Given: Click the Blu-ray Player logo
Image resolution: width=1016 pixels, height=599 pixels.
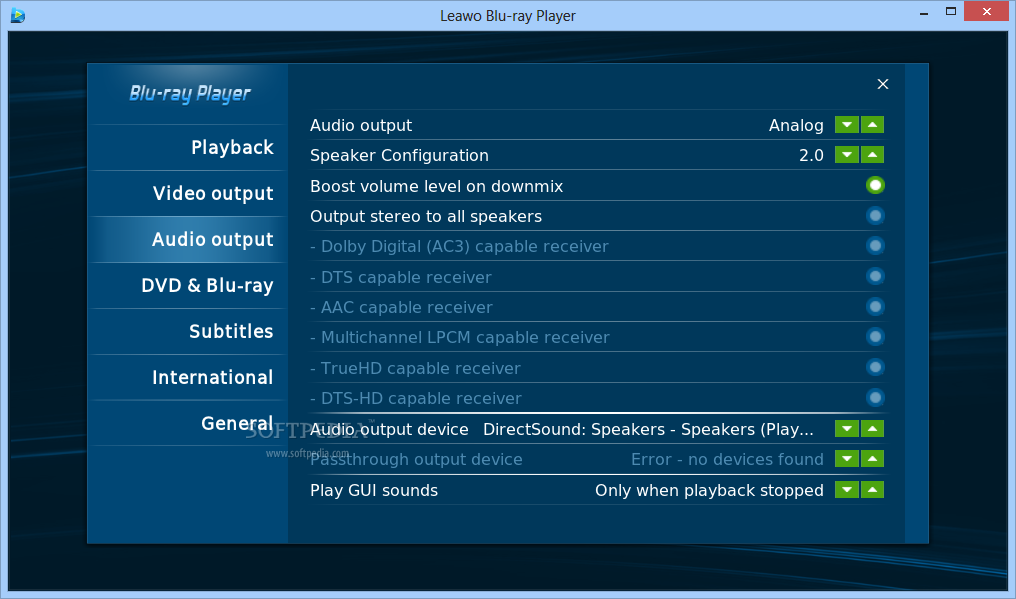Looking at the screenshot, I should pyautogui.click(x=190, y=94).
